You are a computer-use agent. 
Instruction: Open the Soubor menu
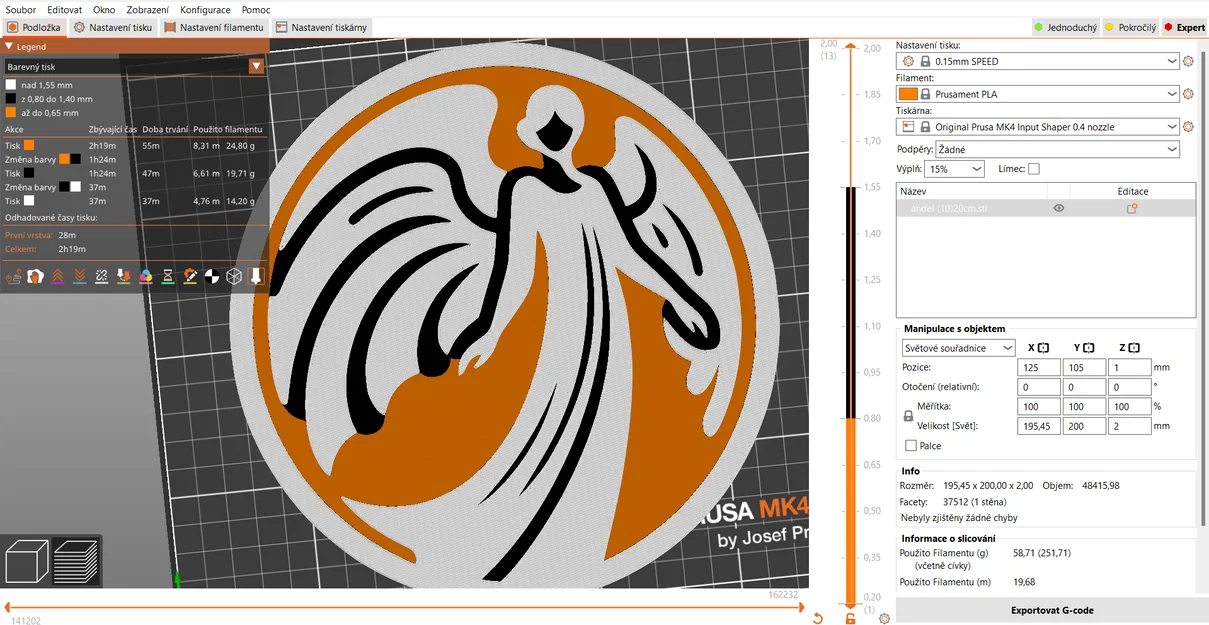[x=21, y=9]
